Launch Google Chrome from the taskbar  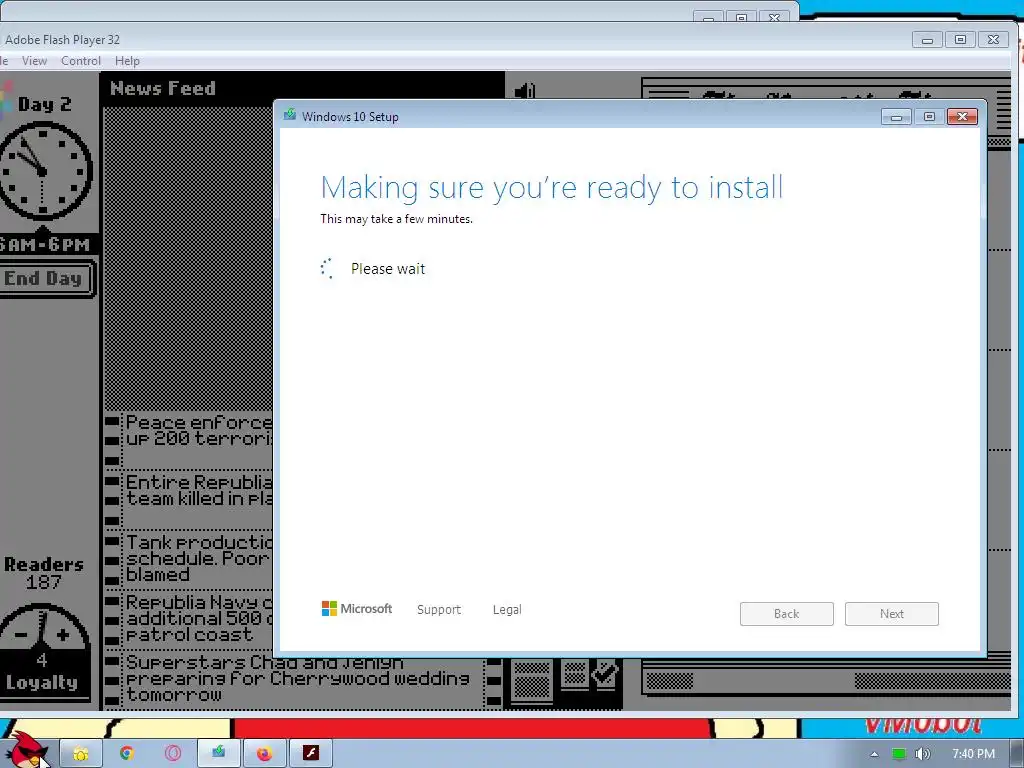tap(127, 754)
